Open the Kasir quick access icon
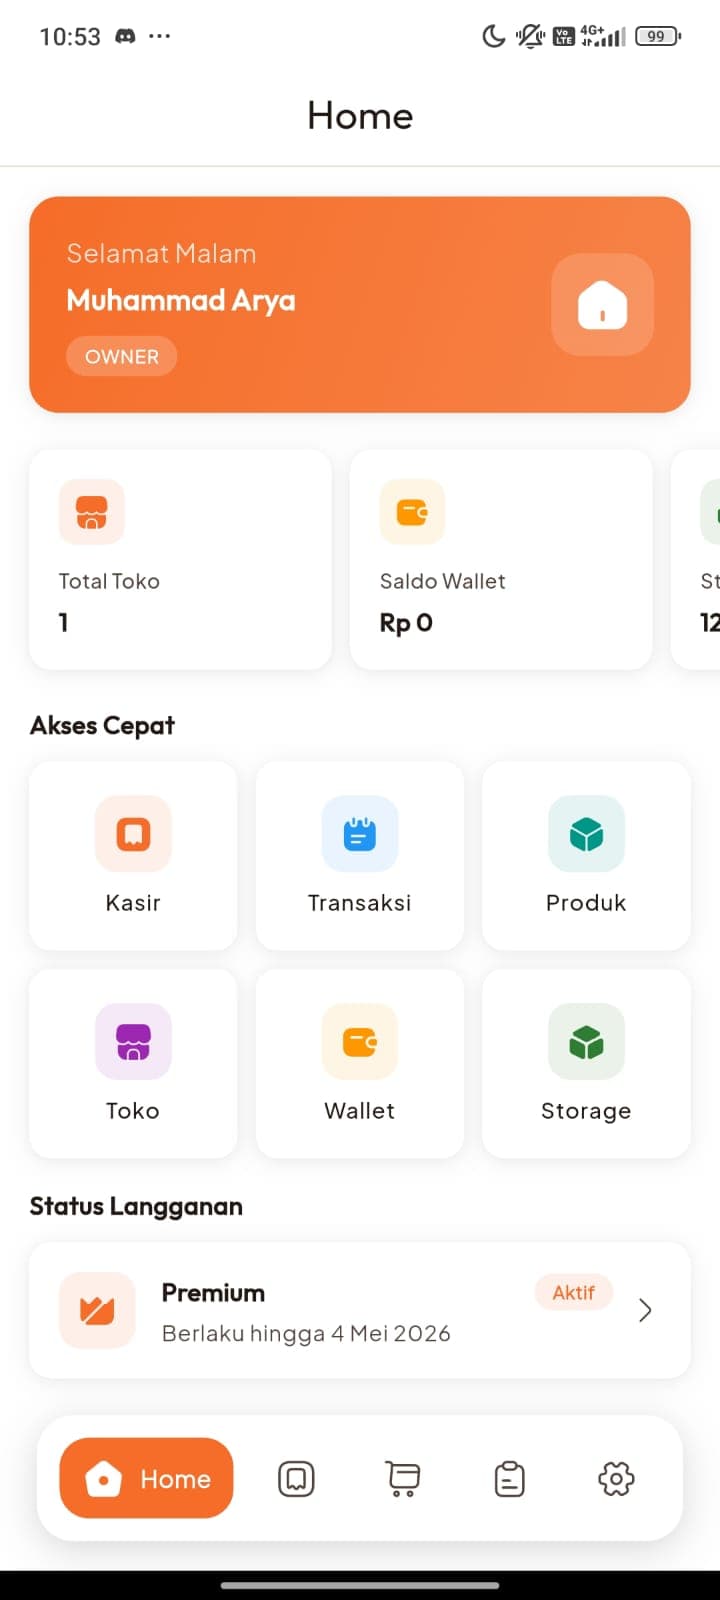The image size is (720, 1600). pos(133,834)
